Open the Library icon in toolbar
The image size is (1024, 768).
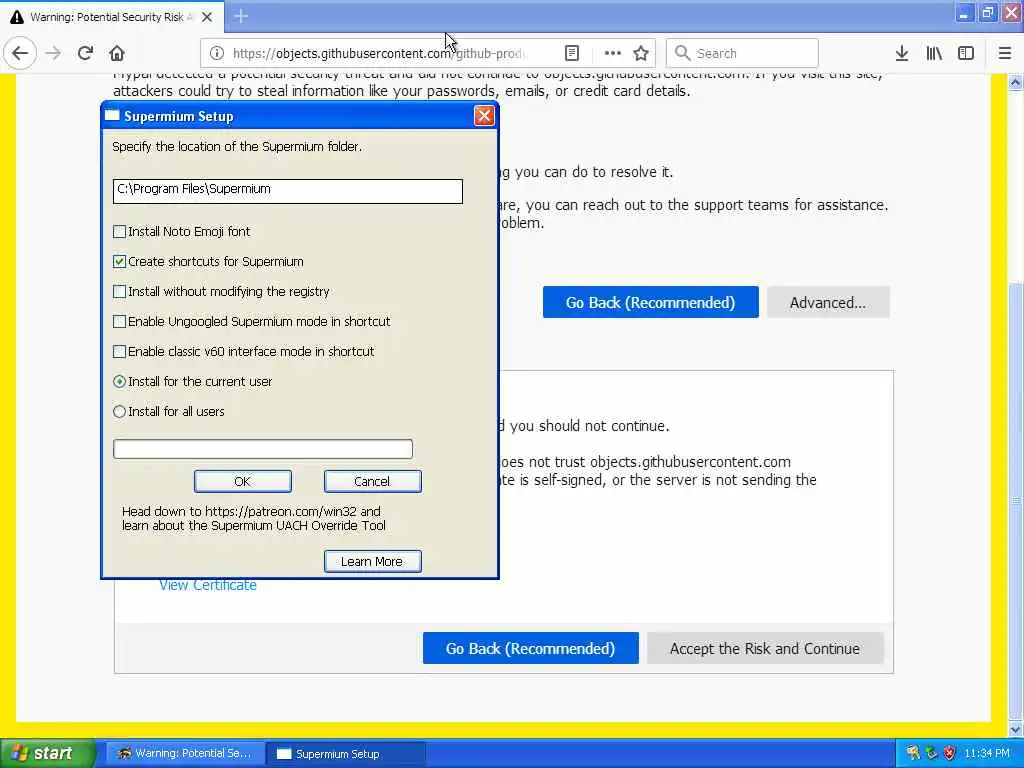934,54
